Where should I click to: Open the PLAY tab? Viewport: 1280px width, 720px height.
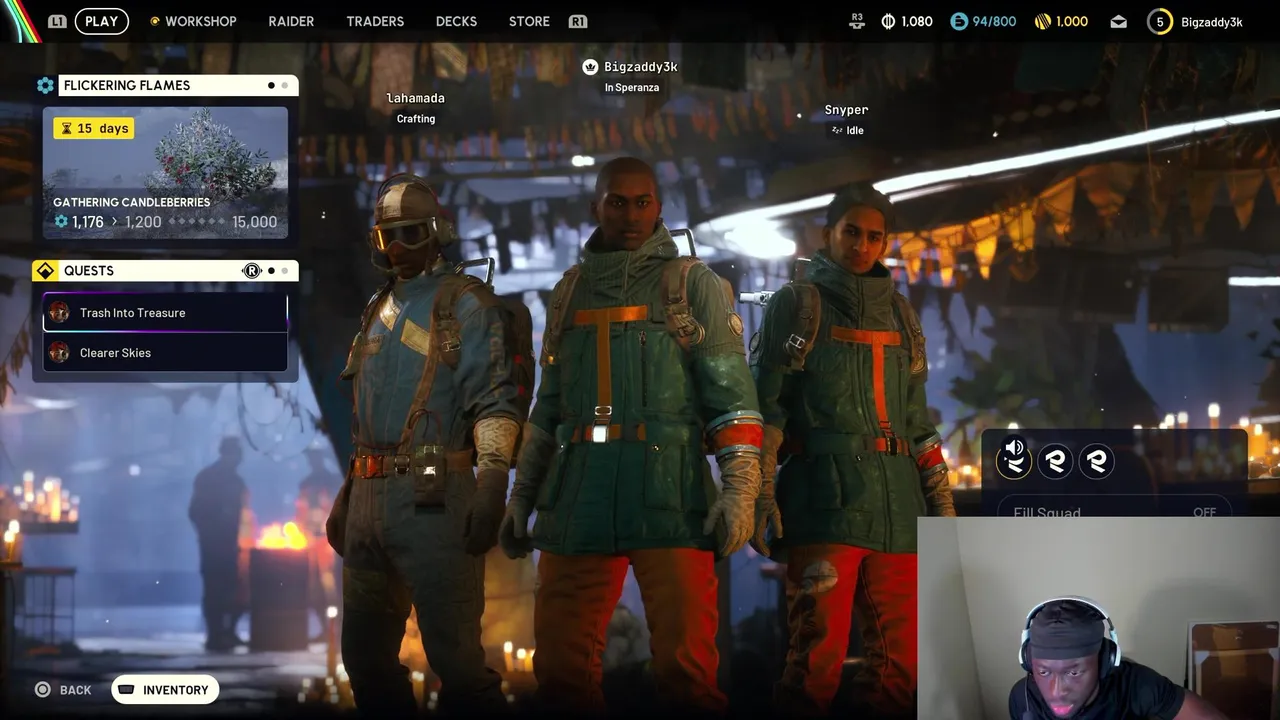pyautogui.click(x=101, y=21)
